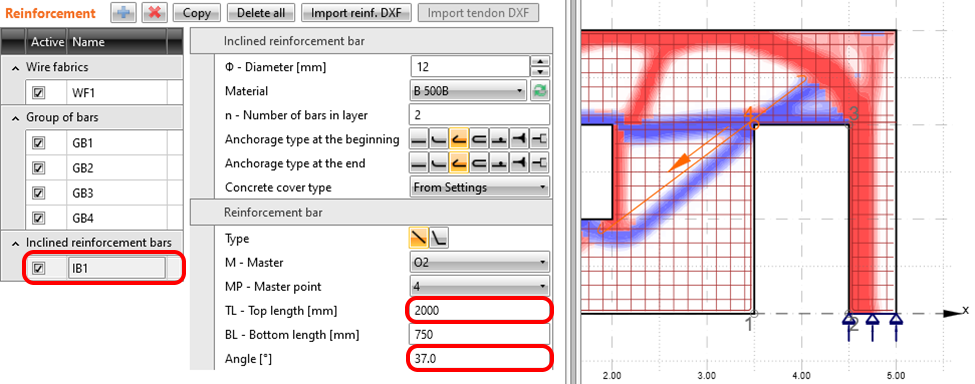Click the Angle input field

click(479, 359)
